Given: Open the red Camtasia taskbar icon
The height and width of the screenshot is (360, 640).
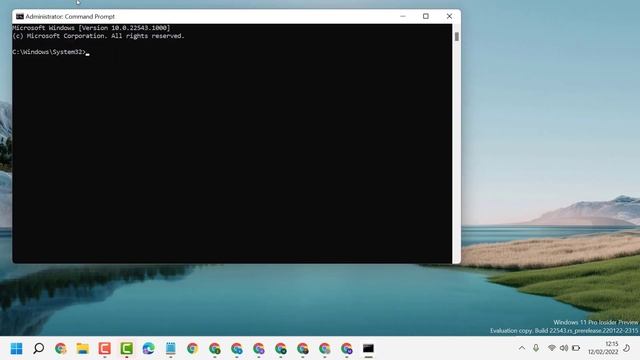Looking at the screenshot, I should [104, 349].
